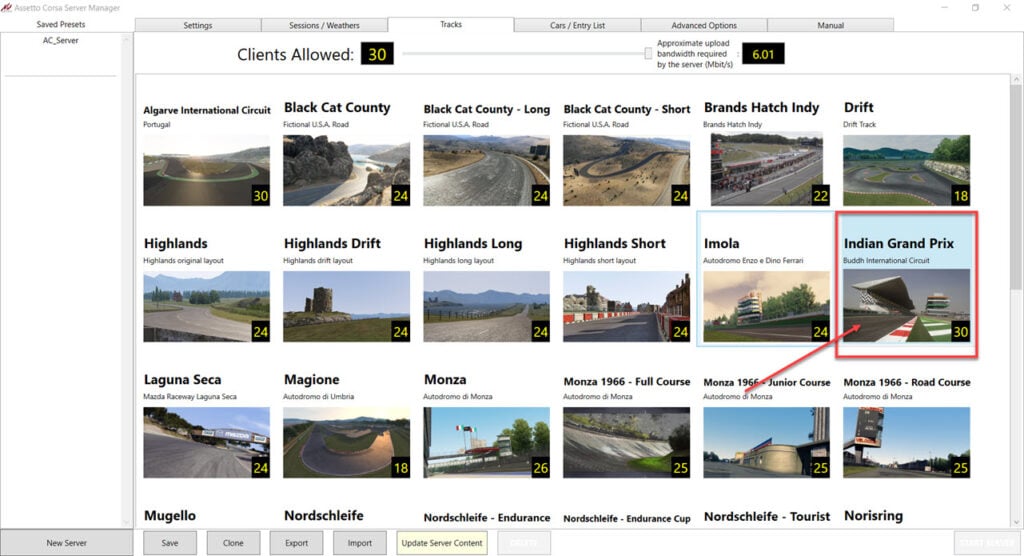Select the Algarve International Circuit thumbnail

click(x=206, y=171)
